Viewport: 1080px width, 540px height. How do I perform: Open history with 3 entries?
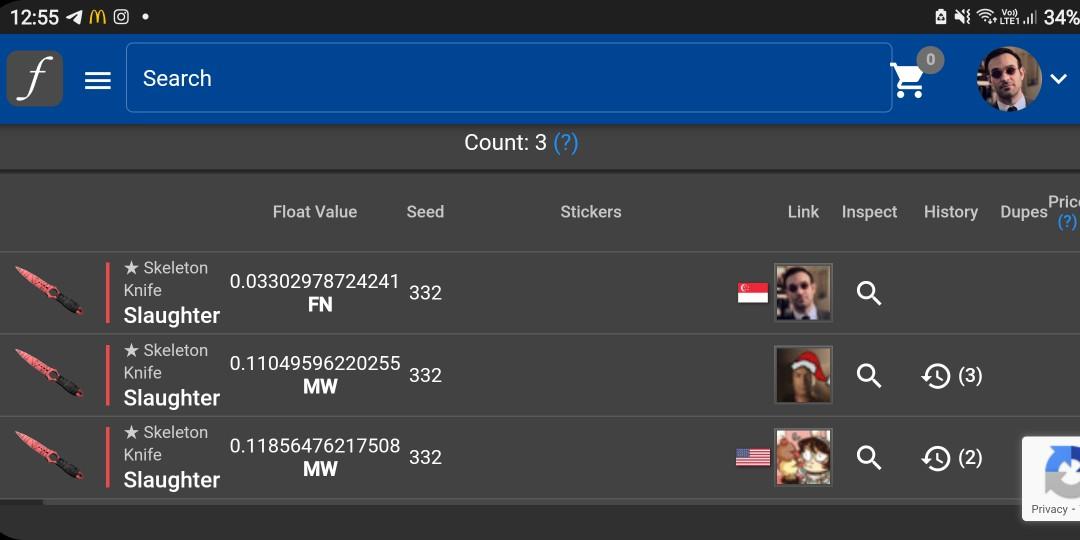coord(950,376)
